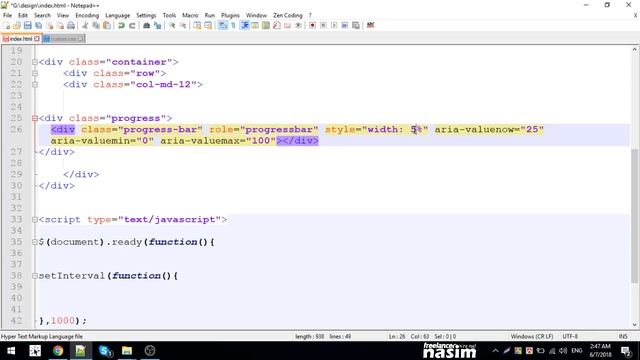The width and height of the screenshot is (640, 360).
Task: Click the scroll down arrow of the editor
Action: point(634,324)
